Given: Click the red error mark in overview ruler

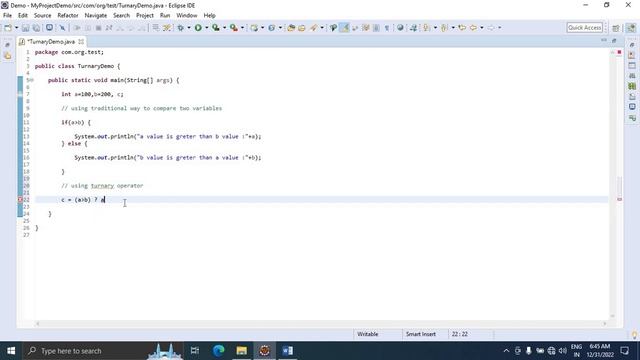Looking at the screenshot, I should tap(619, 199).
